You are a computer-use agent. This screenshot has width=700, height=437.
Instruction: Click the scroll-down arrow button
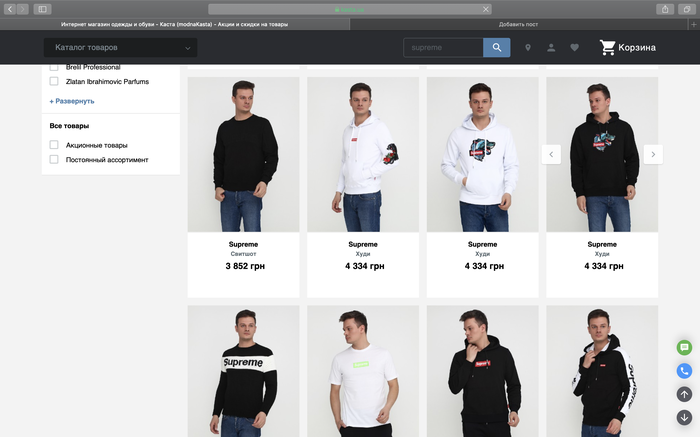pos(684,417)
